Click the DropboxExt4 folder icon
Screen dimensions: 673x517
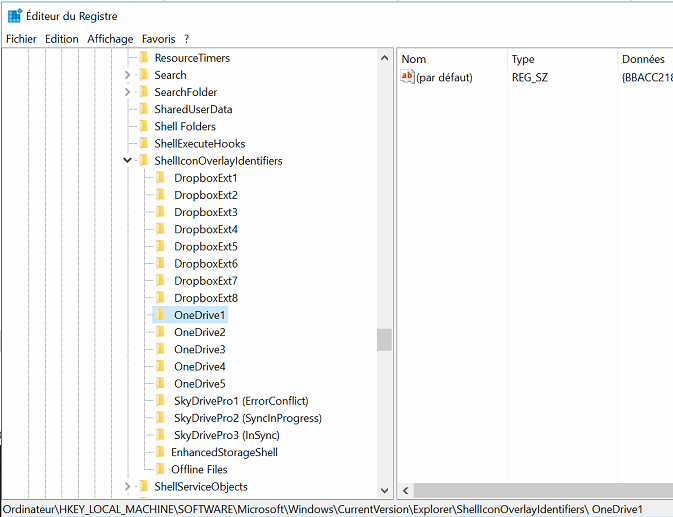tap(160, 229)
